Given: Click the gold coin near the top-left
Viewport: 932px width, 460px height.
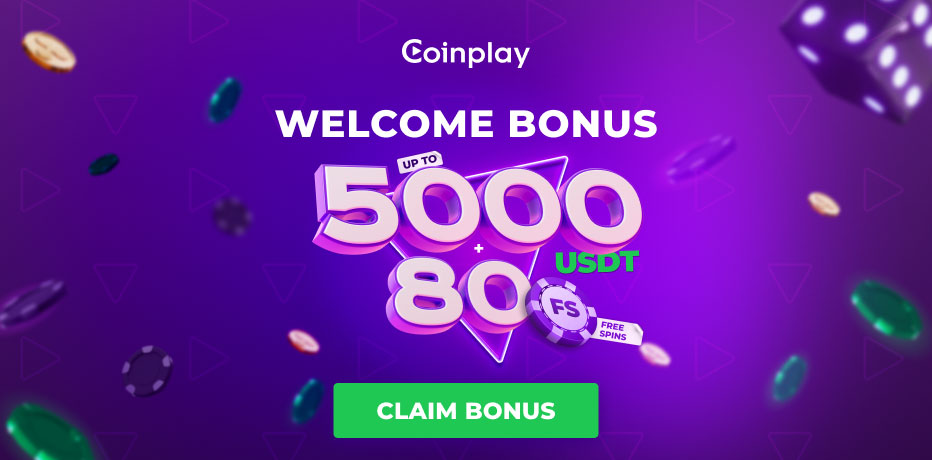Looking at the screenshot, I should 49,52.
